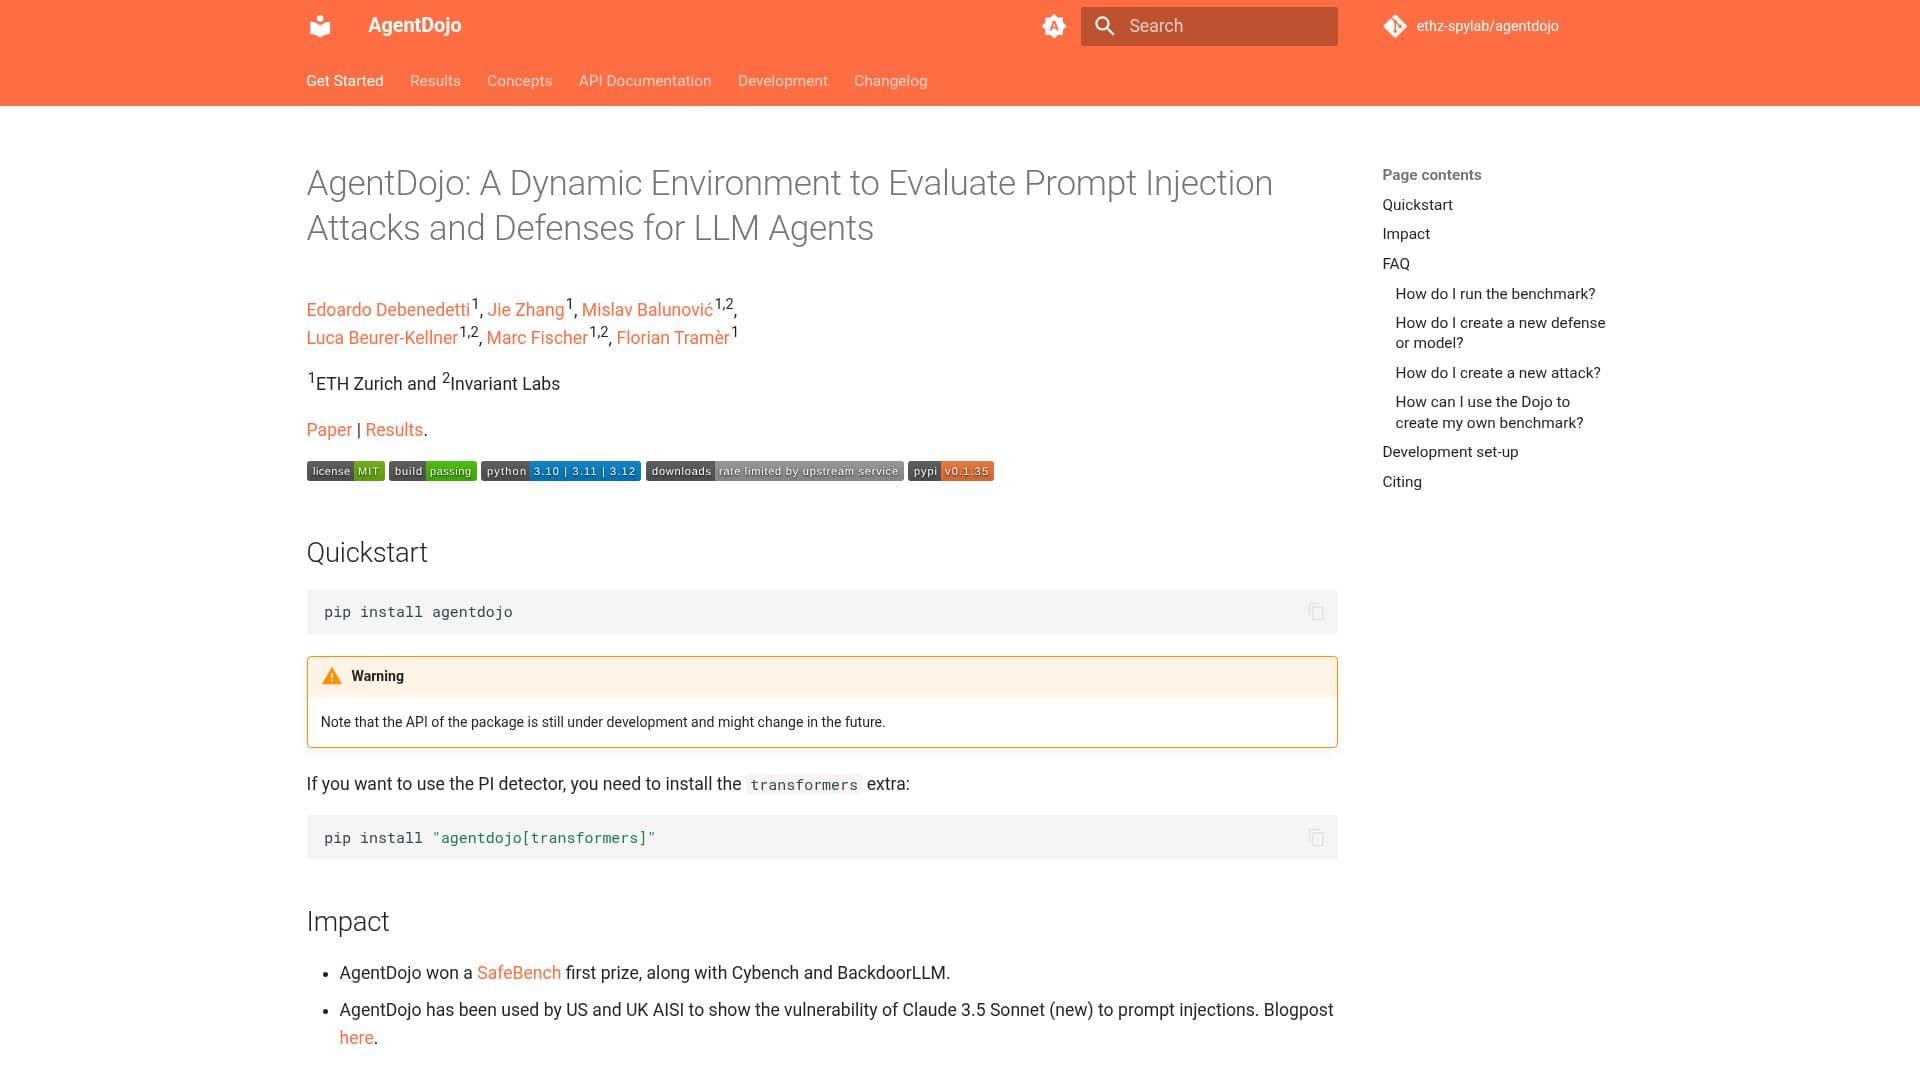Viewport: 1920px width, 1080px height.
Task: Click the 'Note that the API' warning text
Action: [603, 722]
